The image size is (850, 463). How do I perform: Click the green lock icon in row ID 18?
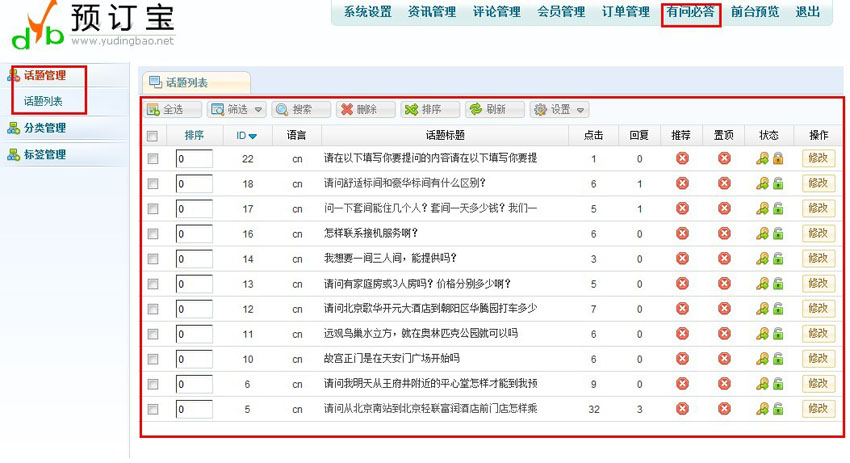point(778,184)
